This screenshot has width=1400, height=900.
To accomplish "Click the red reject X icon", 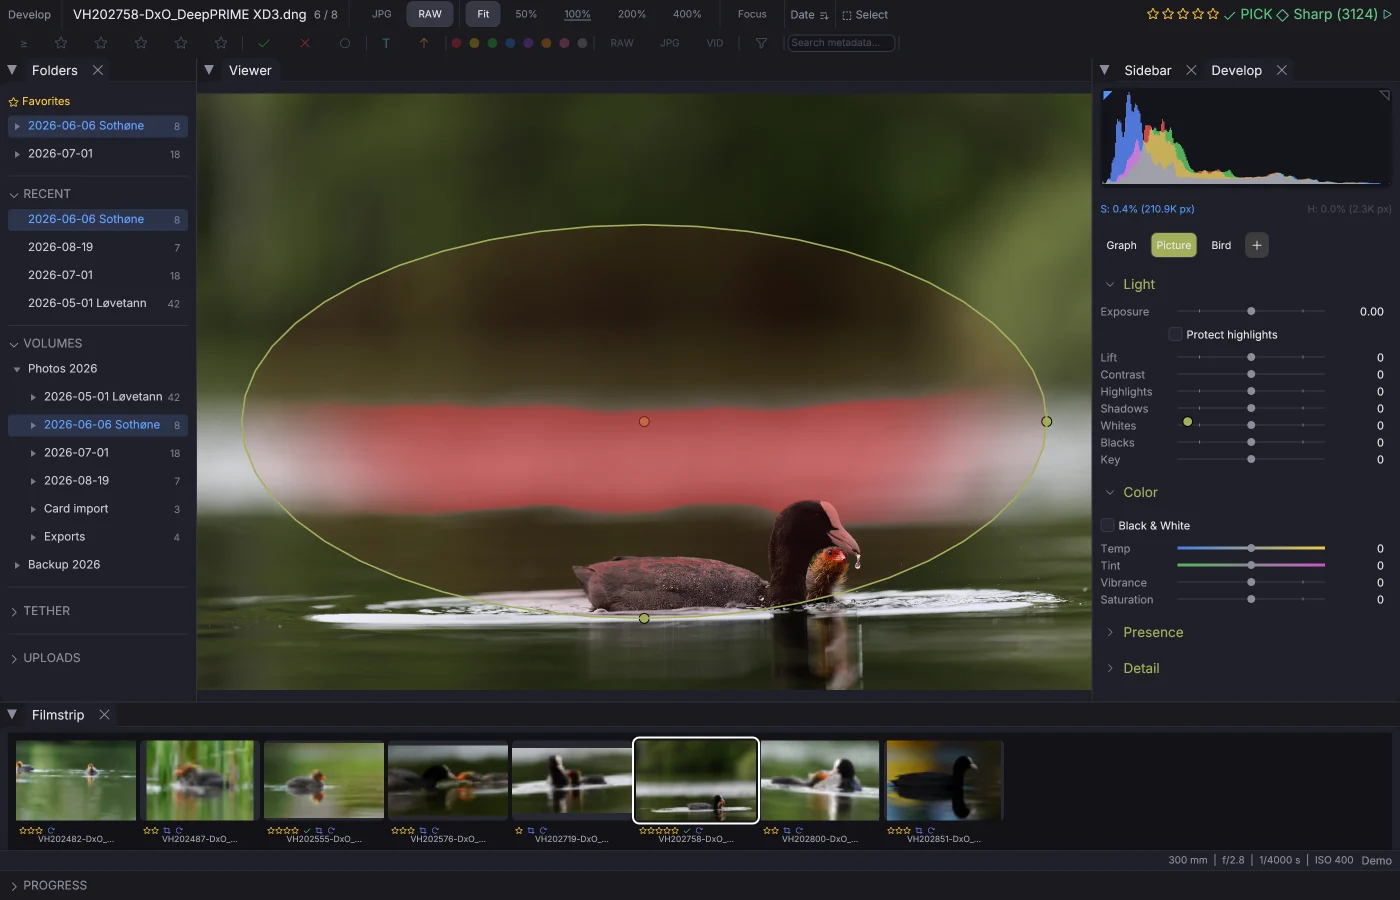I will tap(305, 43).
